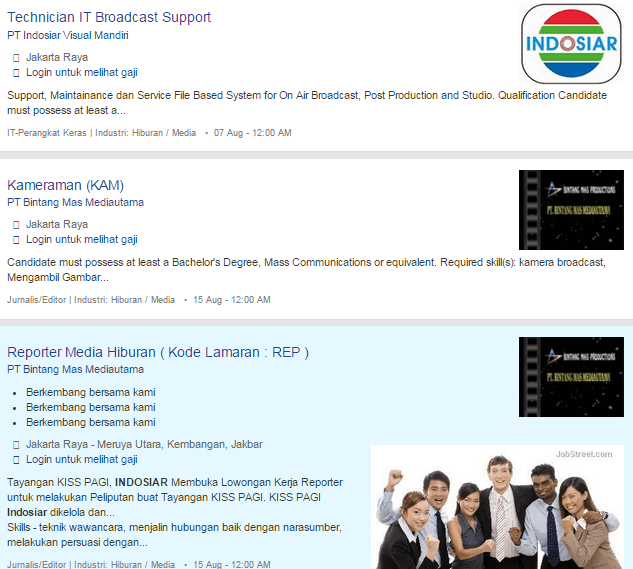This screenshot has height=569, width=633.
Task: Open the Kameraman (KAM) job title
Action: (65, 184)
